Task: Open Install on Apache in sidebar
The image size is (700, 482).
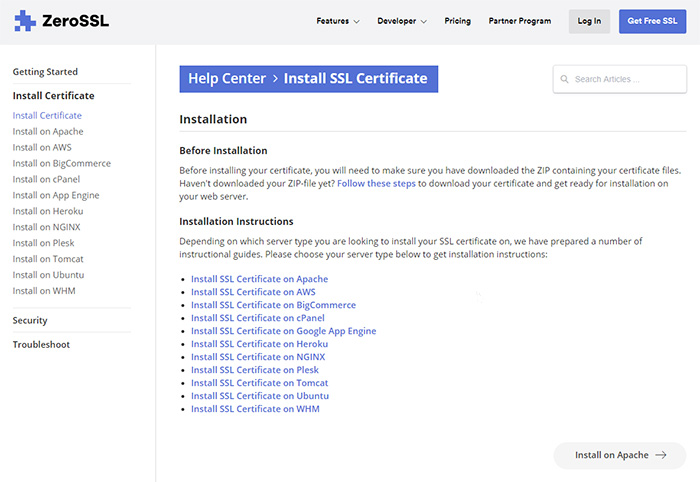Action: click(x=48, y=132)
